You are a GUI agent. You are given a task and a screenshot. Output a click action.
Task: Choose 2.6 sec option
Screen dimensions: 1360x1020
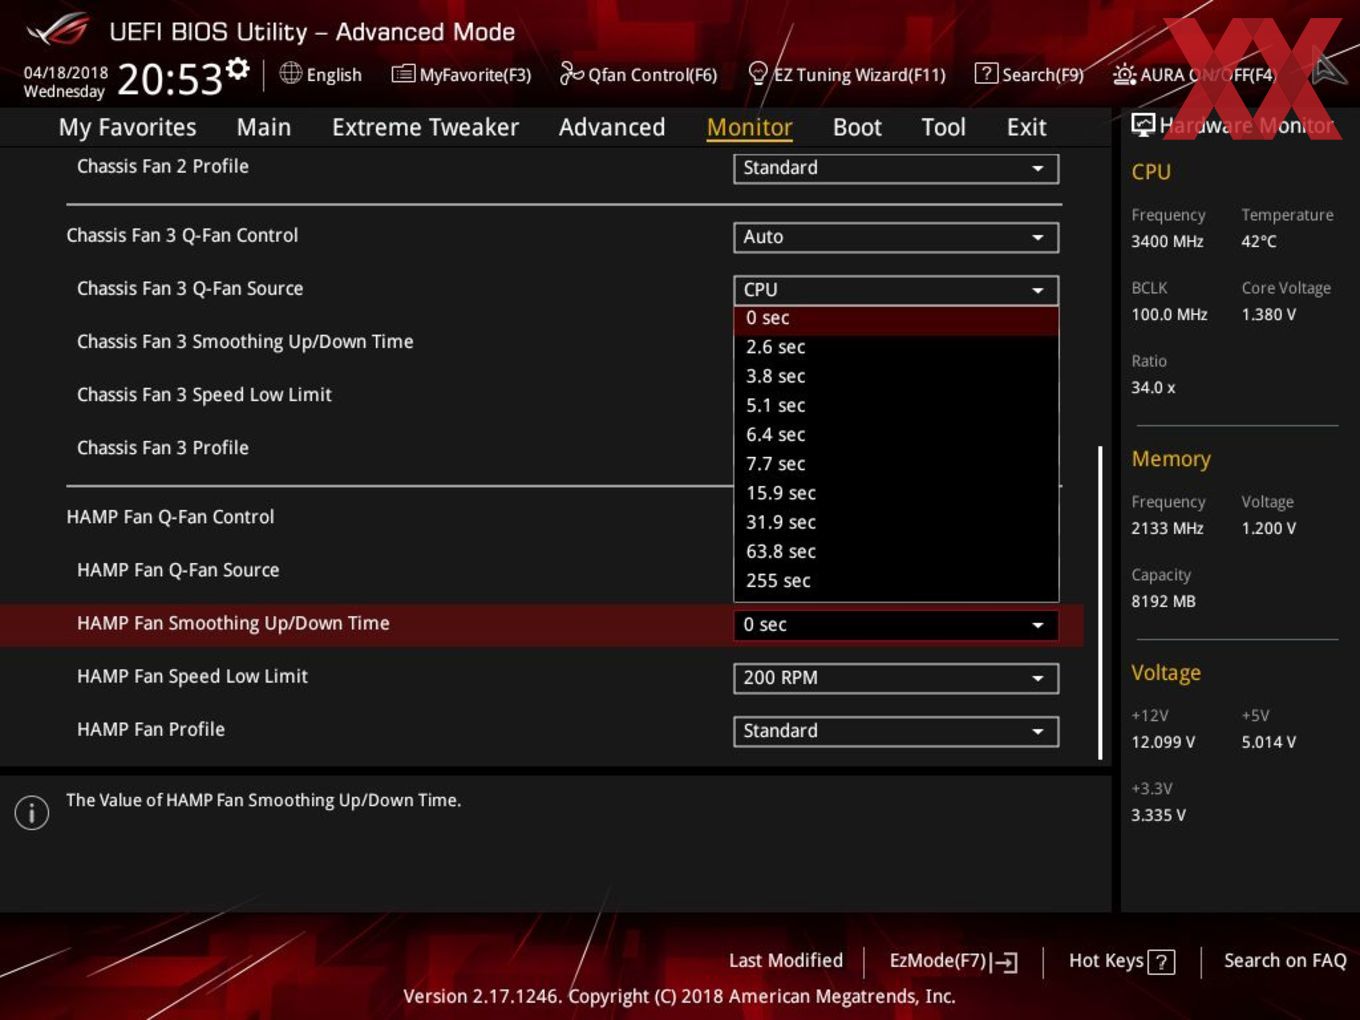click(896, 347)
